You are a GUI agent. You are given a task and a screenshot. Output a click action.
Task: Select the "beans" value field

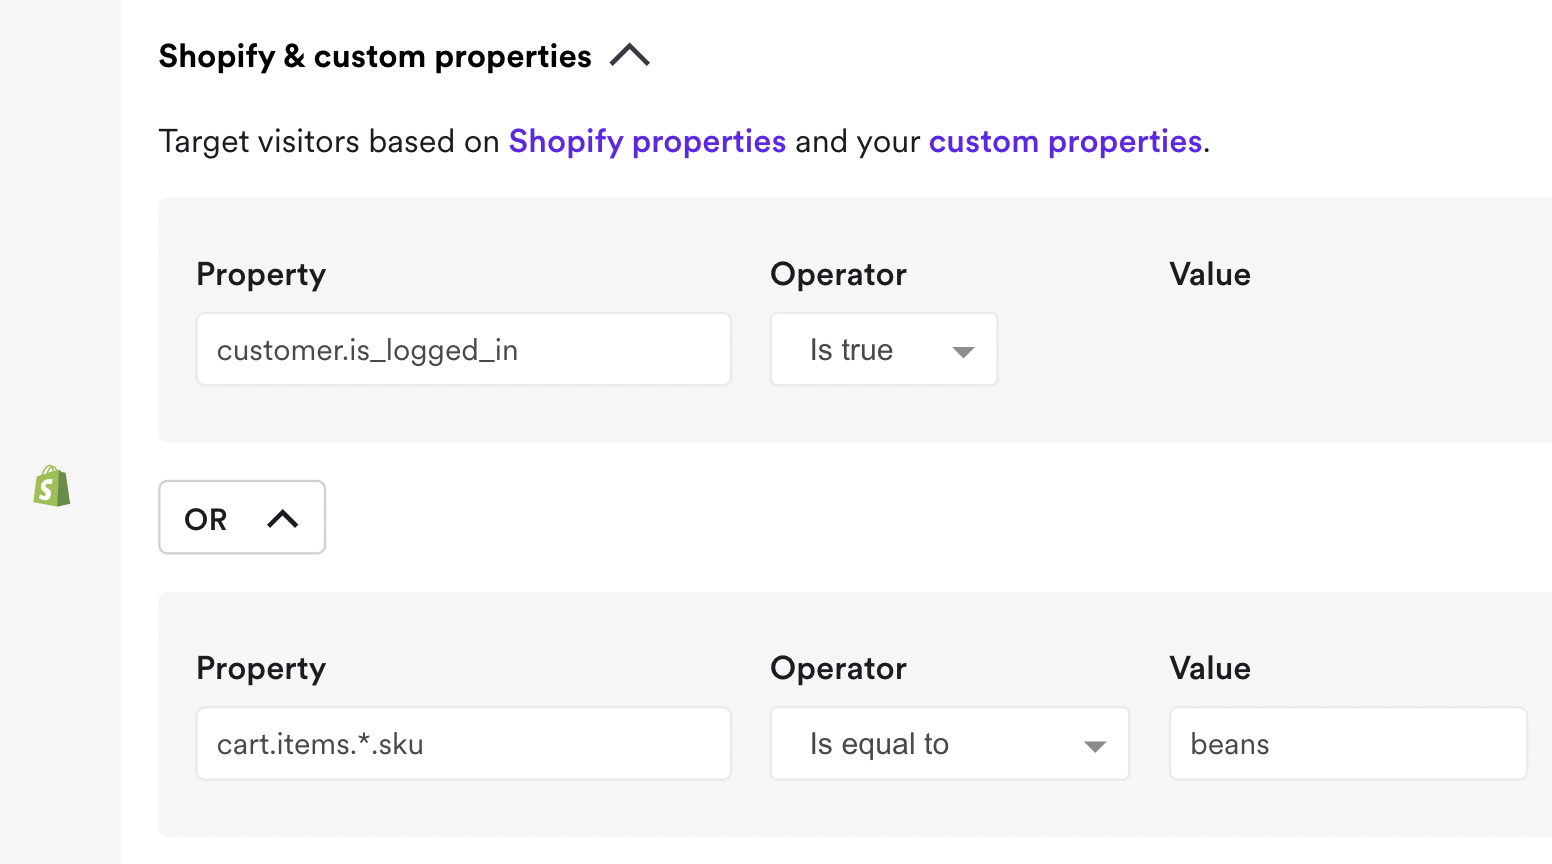click(x=1348, y=744)
